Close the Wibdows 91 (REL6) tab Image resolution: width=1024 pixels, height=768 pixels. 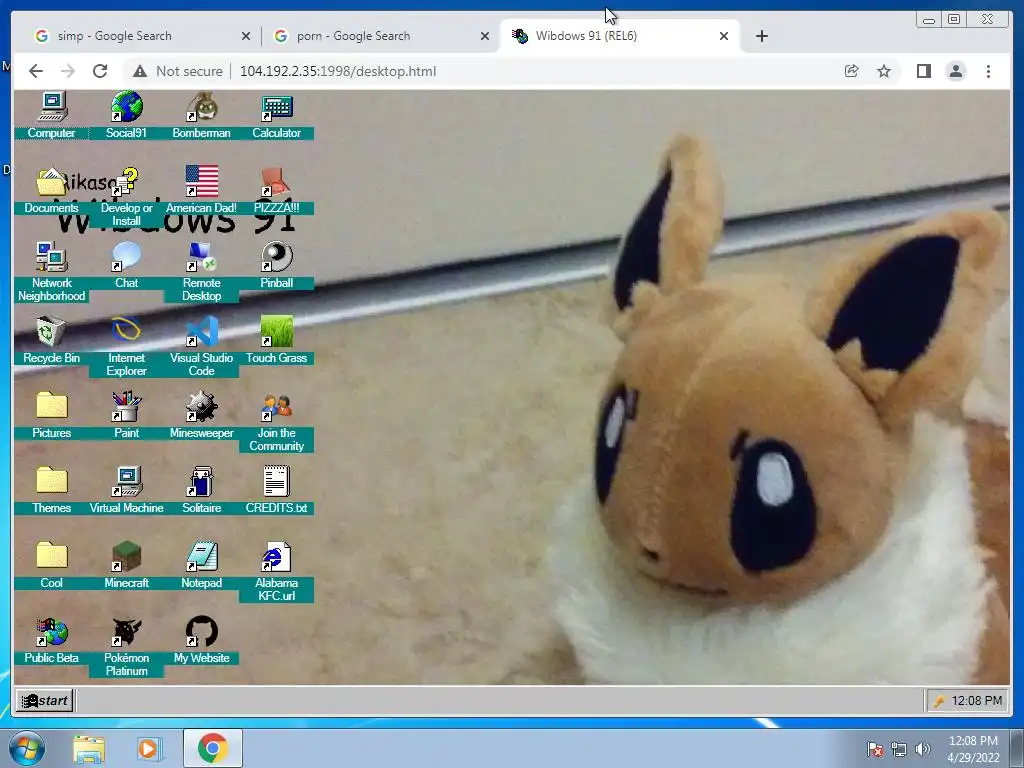click(x=724, y=36)
